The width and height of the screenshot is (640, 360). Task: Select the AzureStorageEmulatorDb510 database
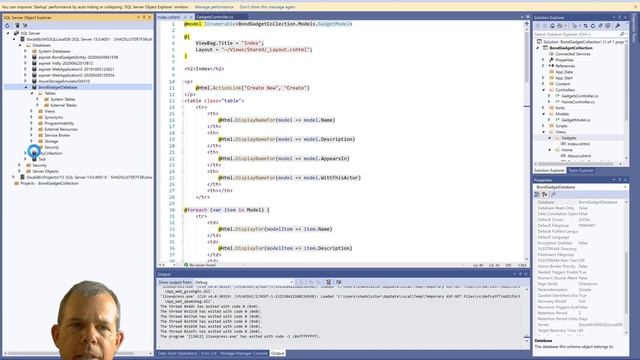[64, 81]
